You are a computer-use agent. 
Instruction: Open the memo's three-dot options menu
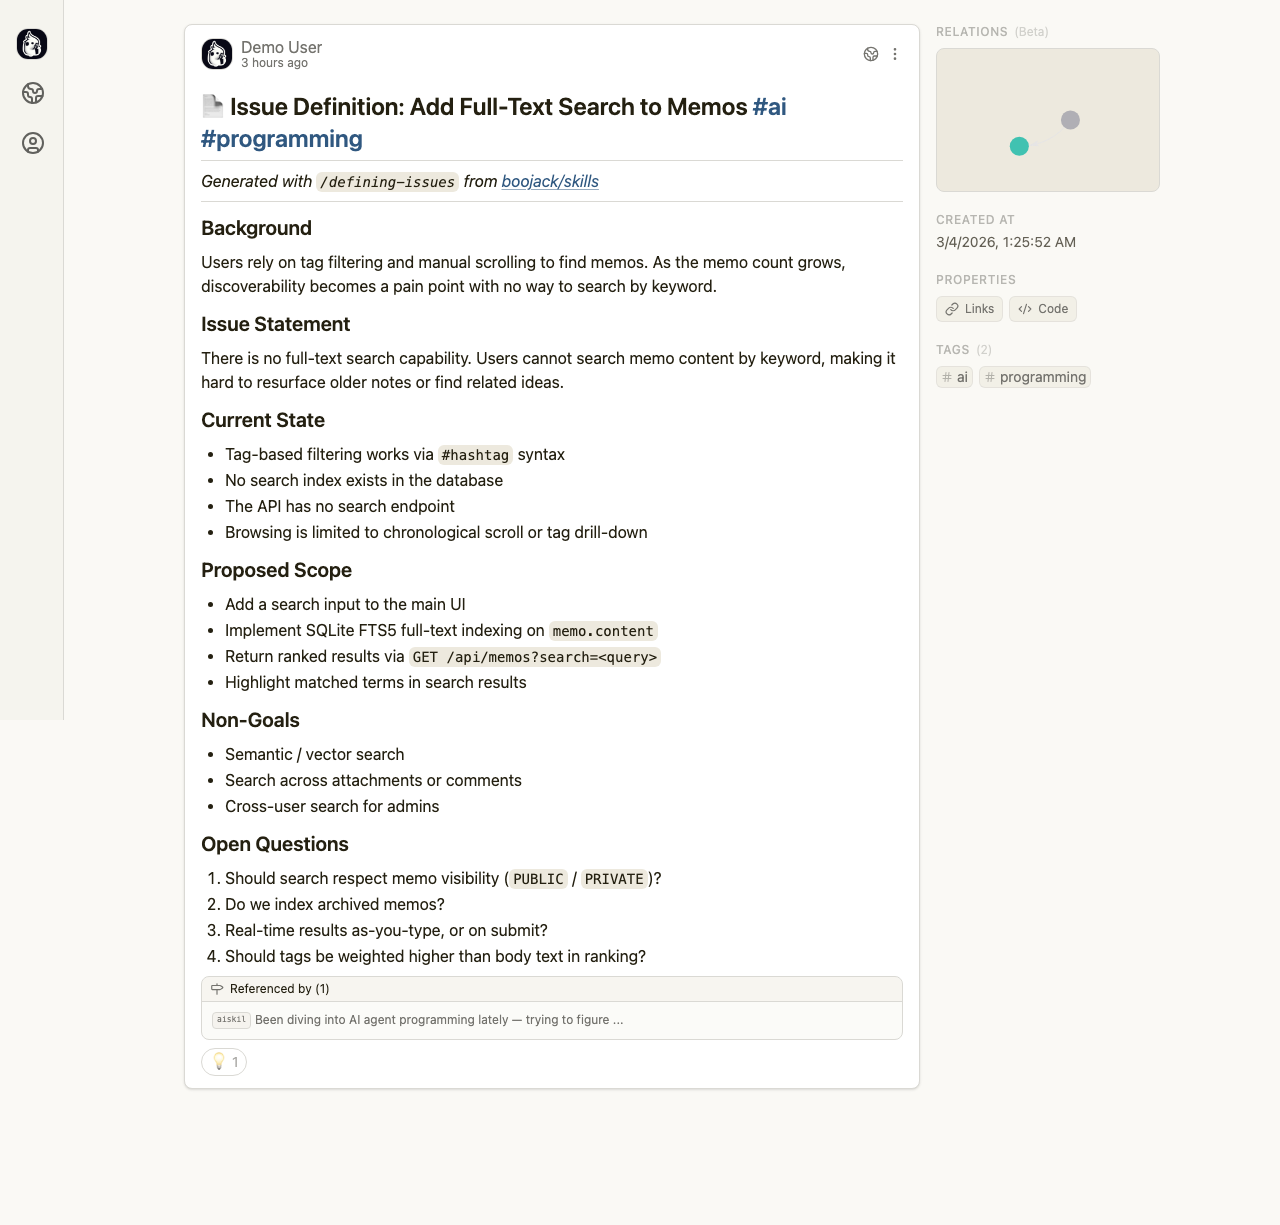895,54
